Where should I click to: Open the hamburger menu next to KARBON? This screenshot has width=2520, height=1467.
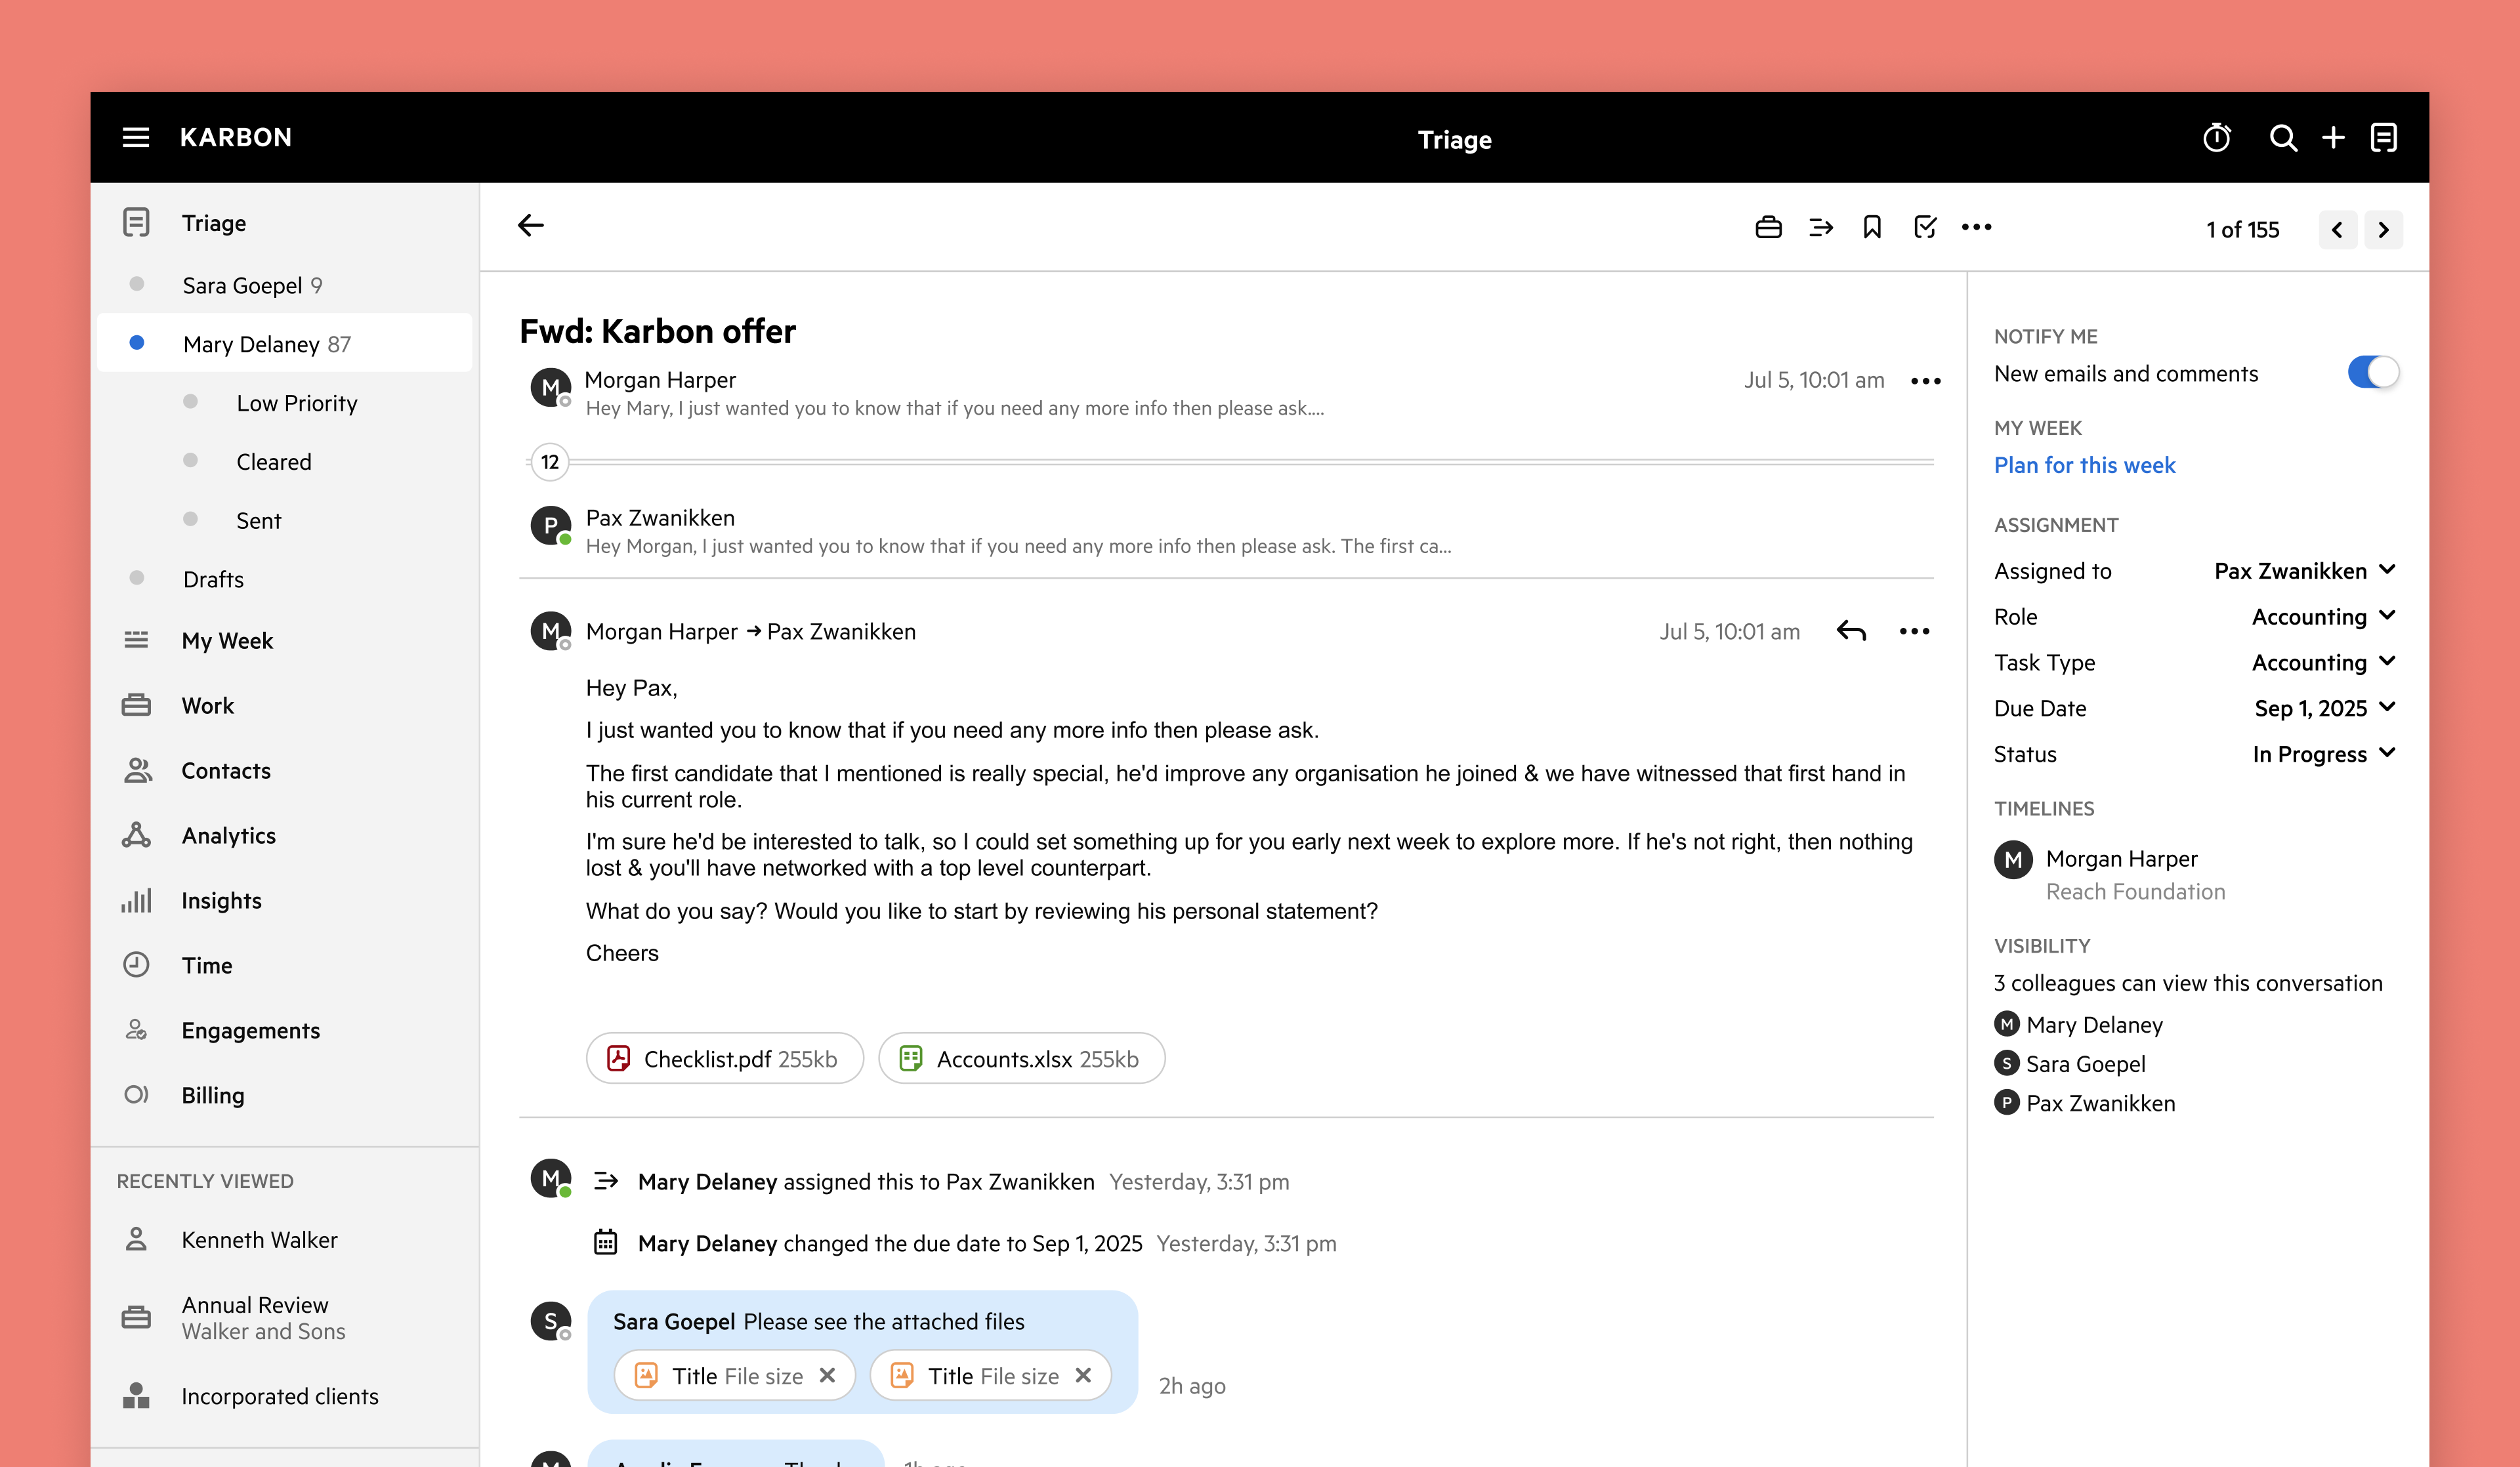(136, 138)
